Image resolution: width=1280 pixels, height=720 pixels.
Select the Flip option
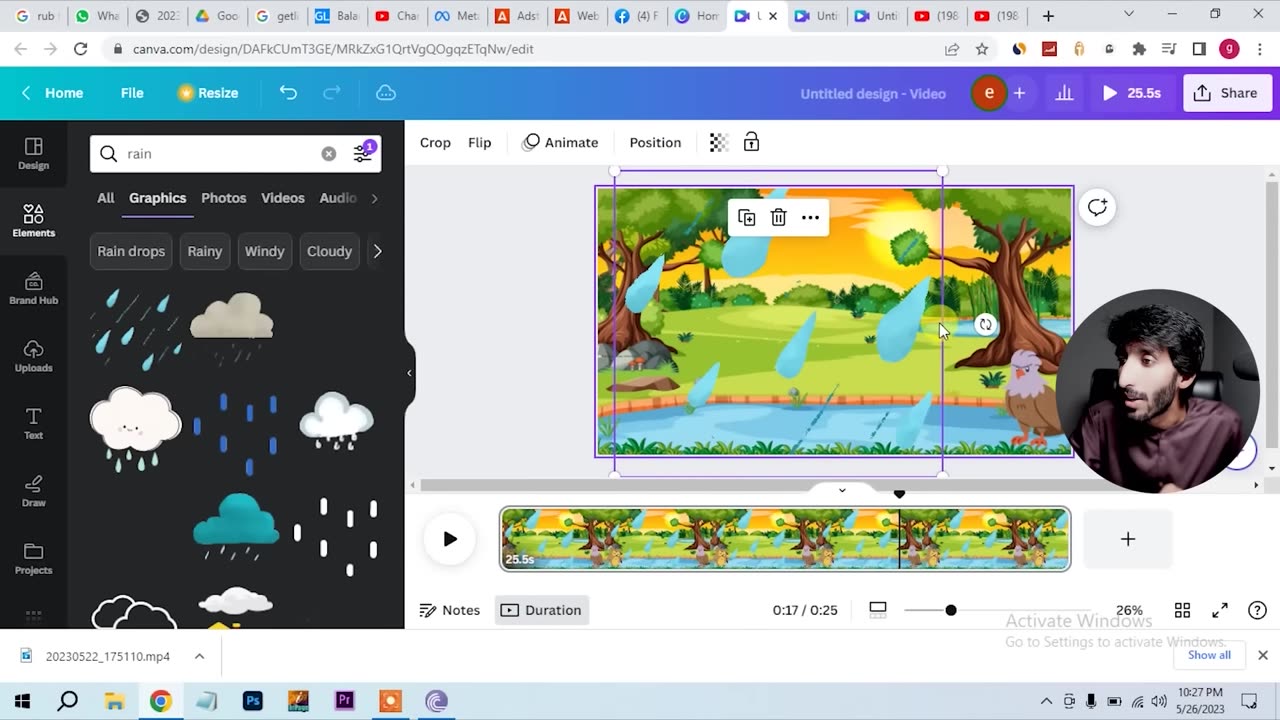480,143
